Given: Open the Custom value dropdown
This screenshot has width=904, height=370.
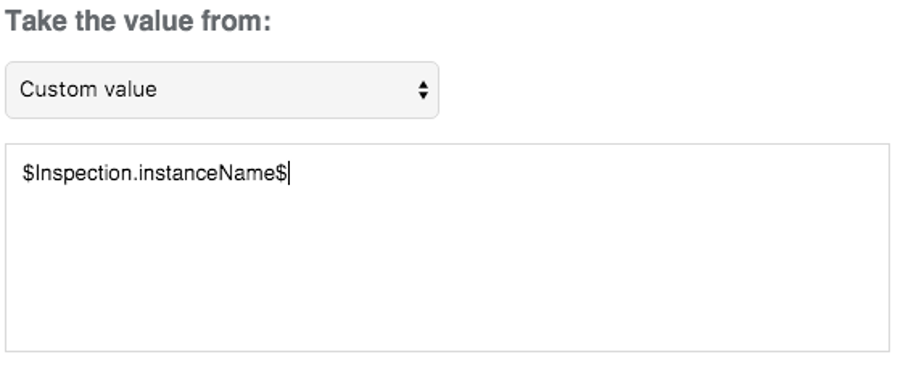Looking at the screenshot, I should coord(222,90).
